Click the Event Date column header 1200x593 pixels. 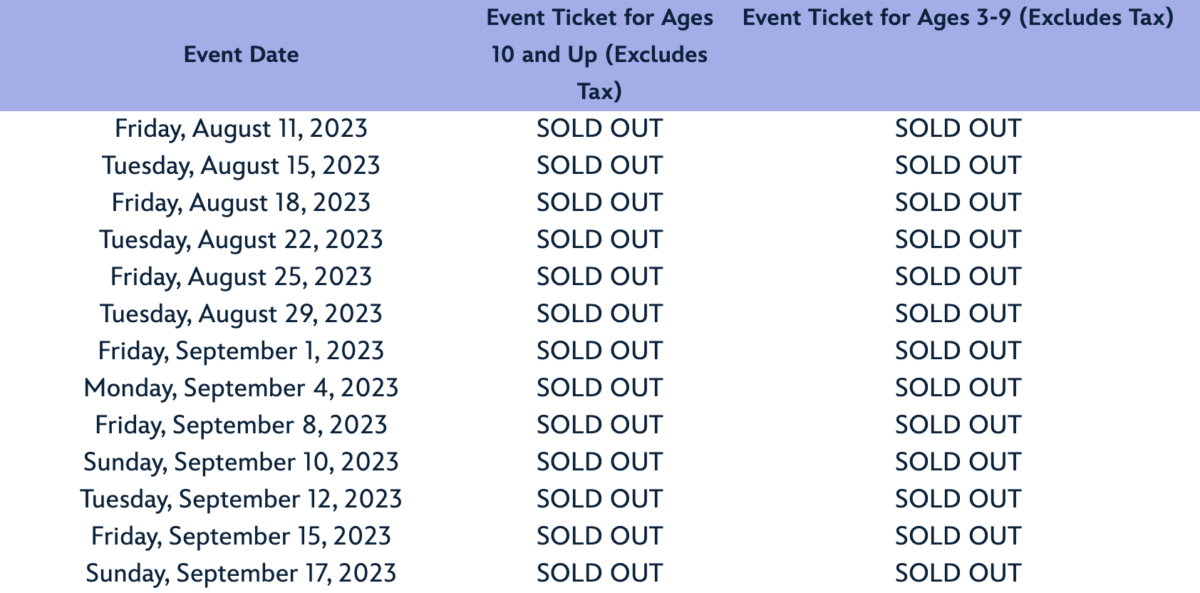click(x=241, y=55)
